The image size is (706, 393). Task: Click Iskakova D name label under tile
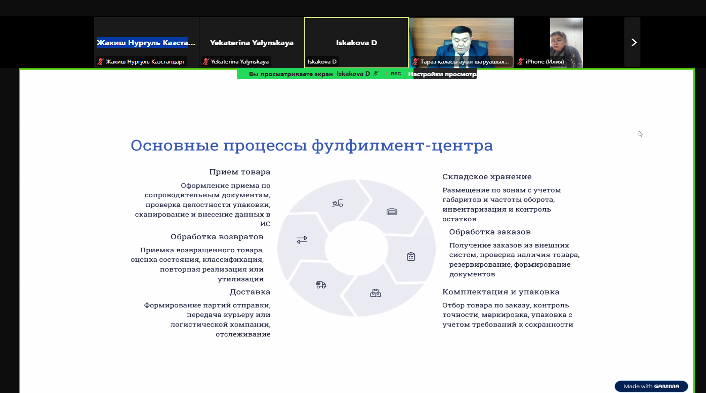(x=322, y=62)
